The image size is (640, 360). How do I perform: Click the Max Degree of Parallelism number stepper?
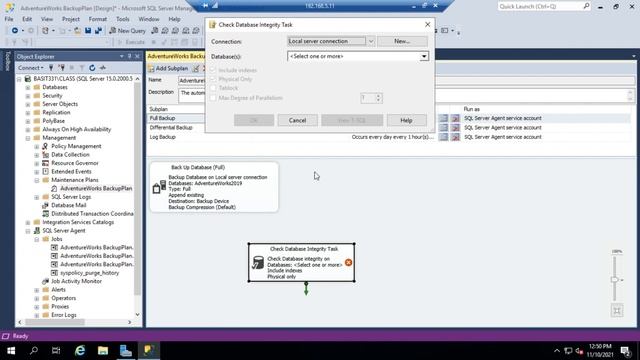pos(378,98)
